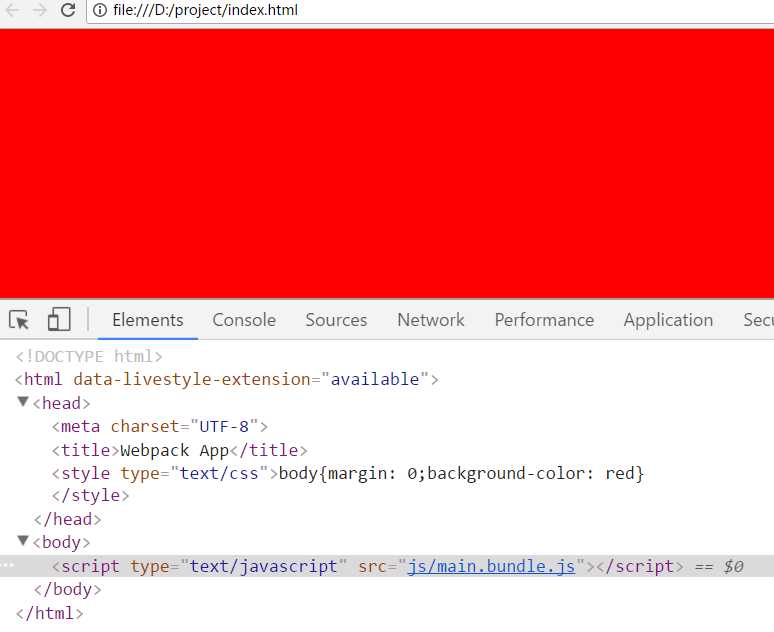
Task: Click the browser back arrow
Action: [x=13, y=10]
